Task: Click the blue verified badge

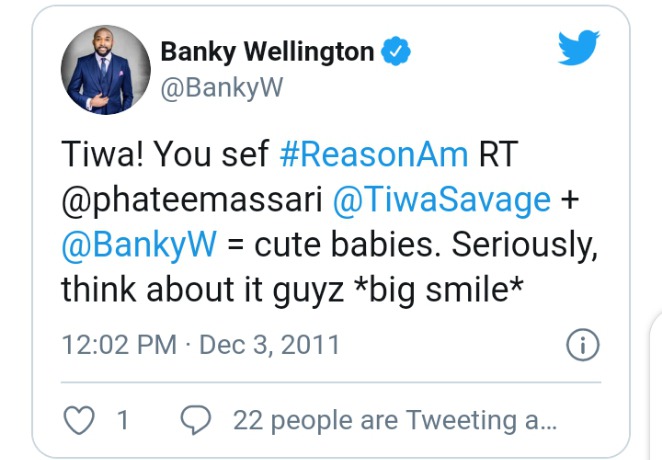Action: [396, 51]
